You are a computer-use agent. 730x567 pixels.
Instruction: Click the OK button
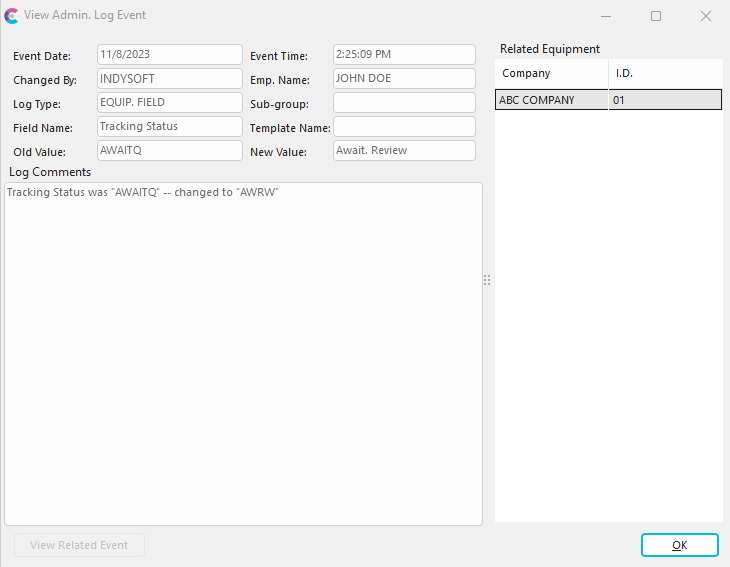point(679,545)
